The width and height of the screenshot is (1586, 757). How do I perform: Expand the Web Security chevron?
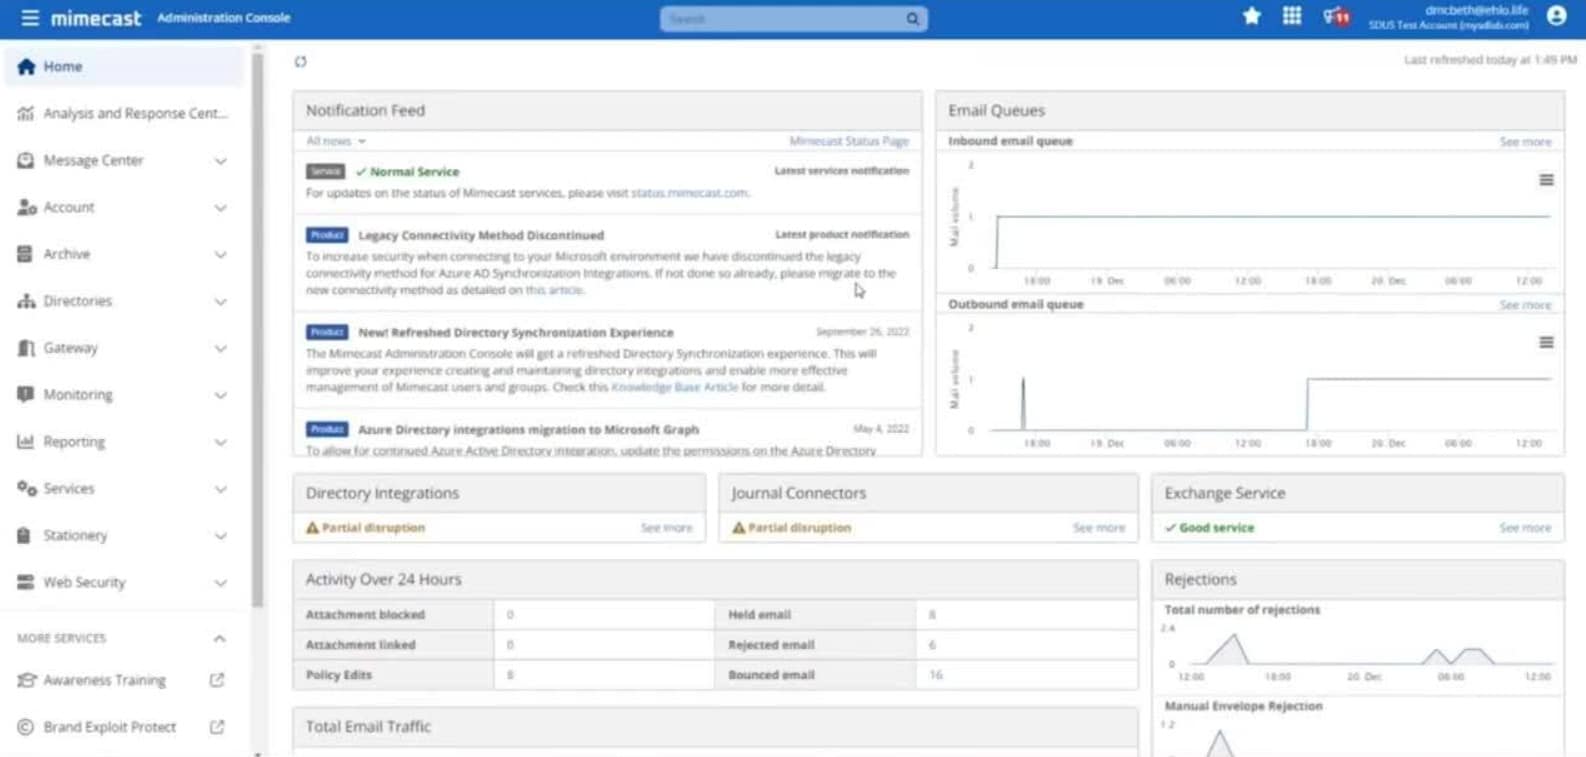click(220, 583)
